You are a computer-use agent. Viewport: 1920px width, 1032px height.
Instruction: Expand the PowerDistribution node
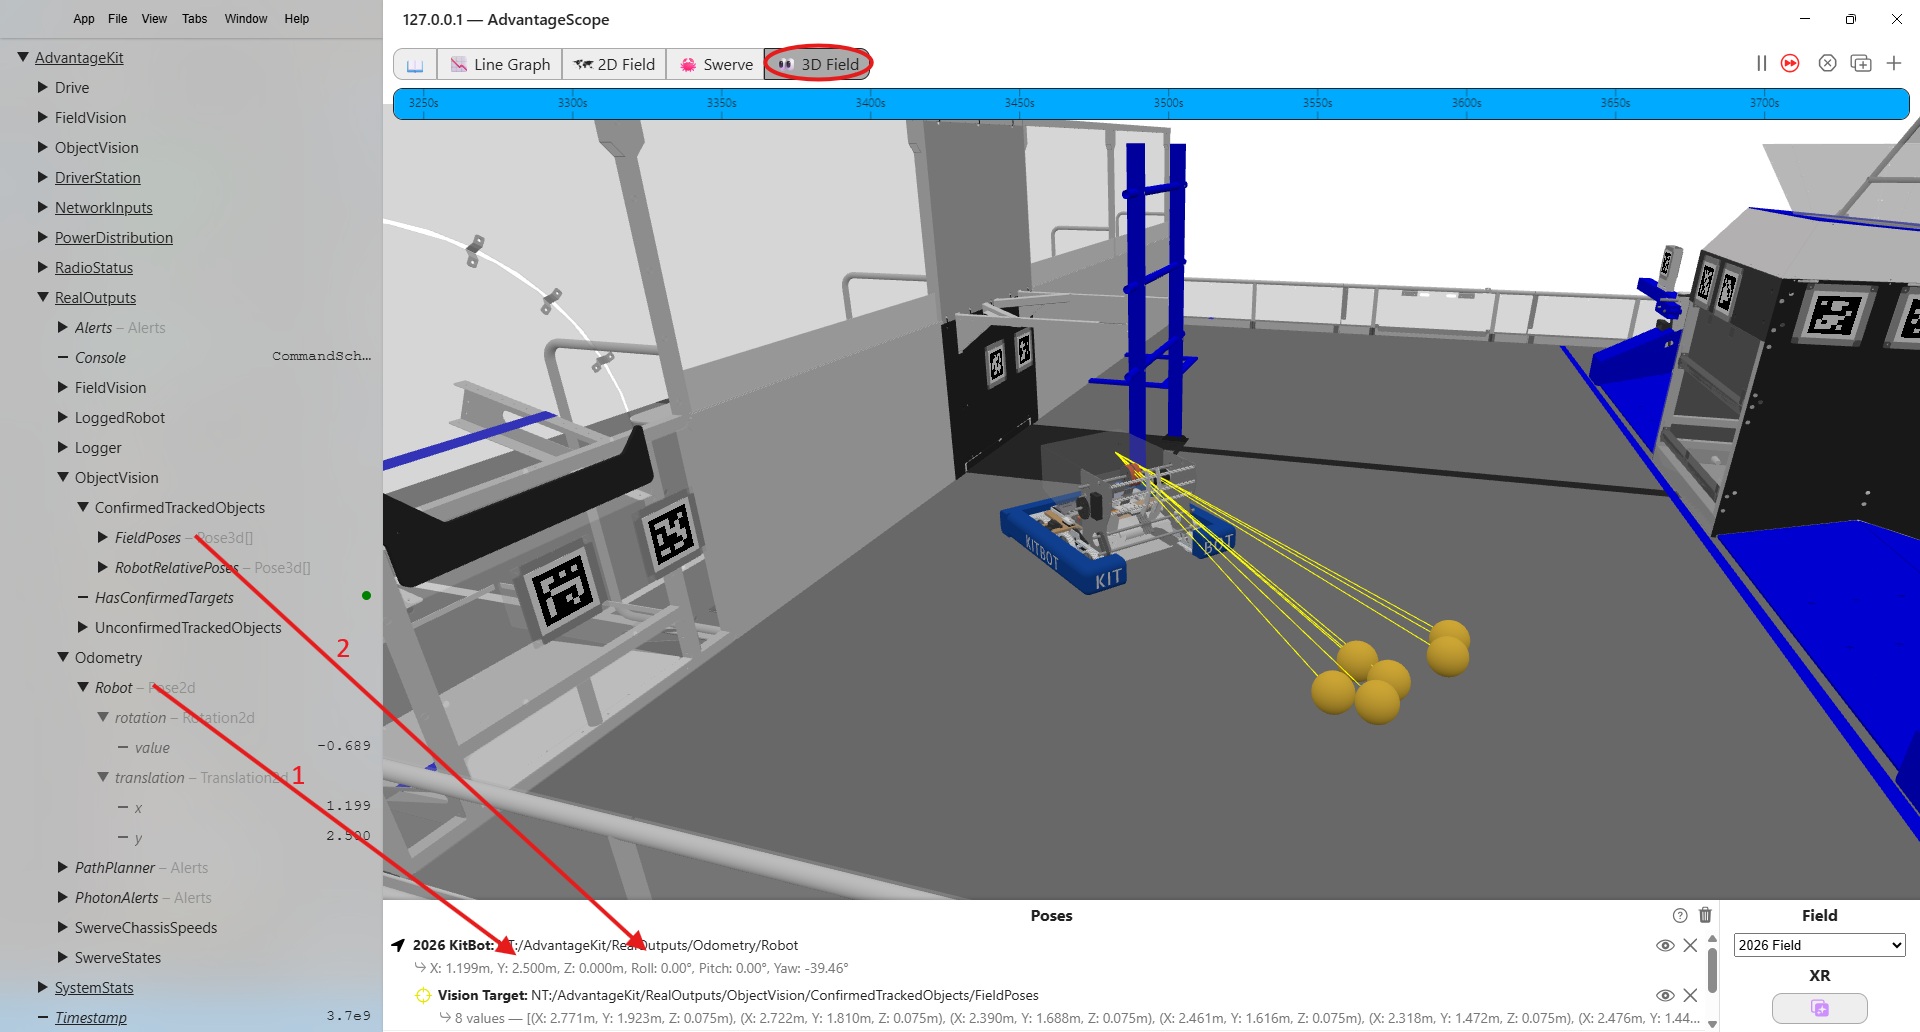pos(43,237)
